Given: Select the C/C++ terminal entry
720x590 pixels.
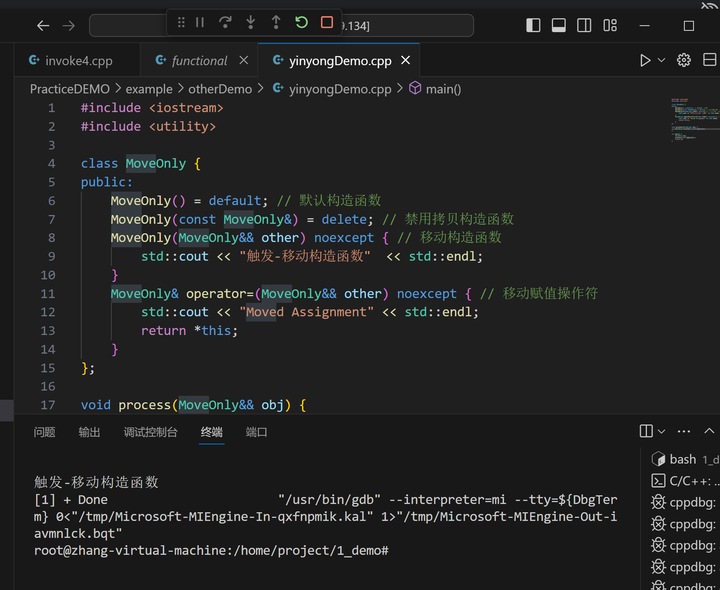Looking at the screenshot, I should (684, 481).
